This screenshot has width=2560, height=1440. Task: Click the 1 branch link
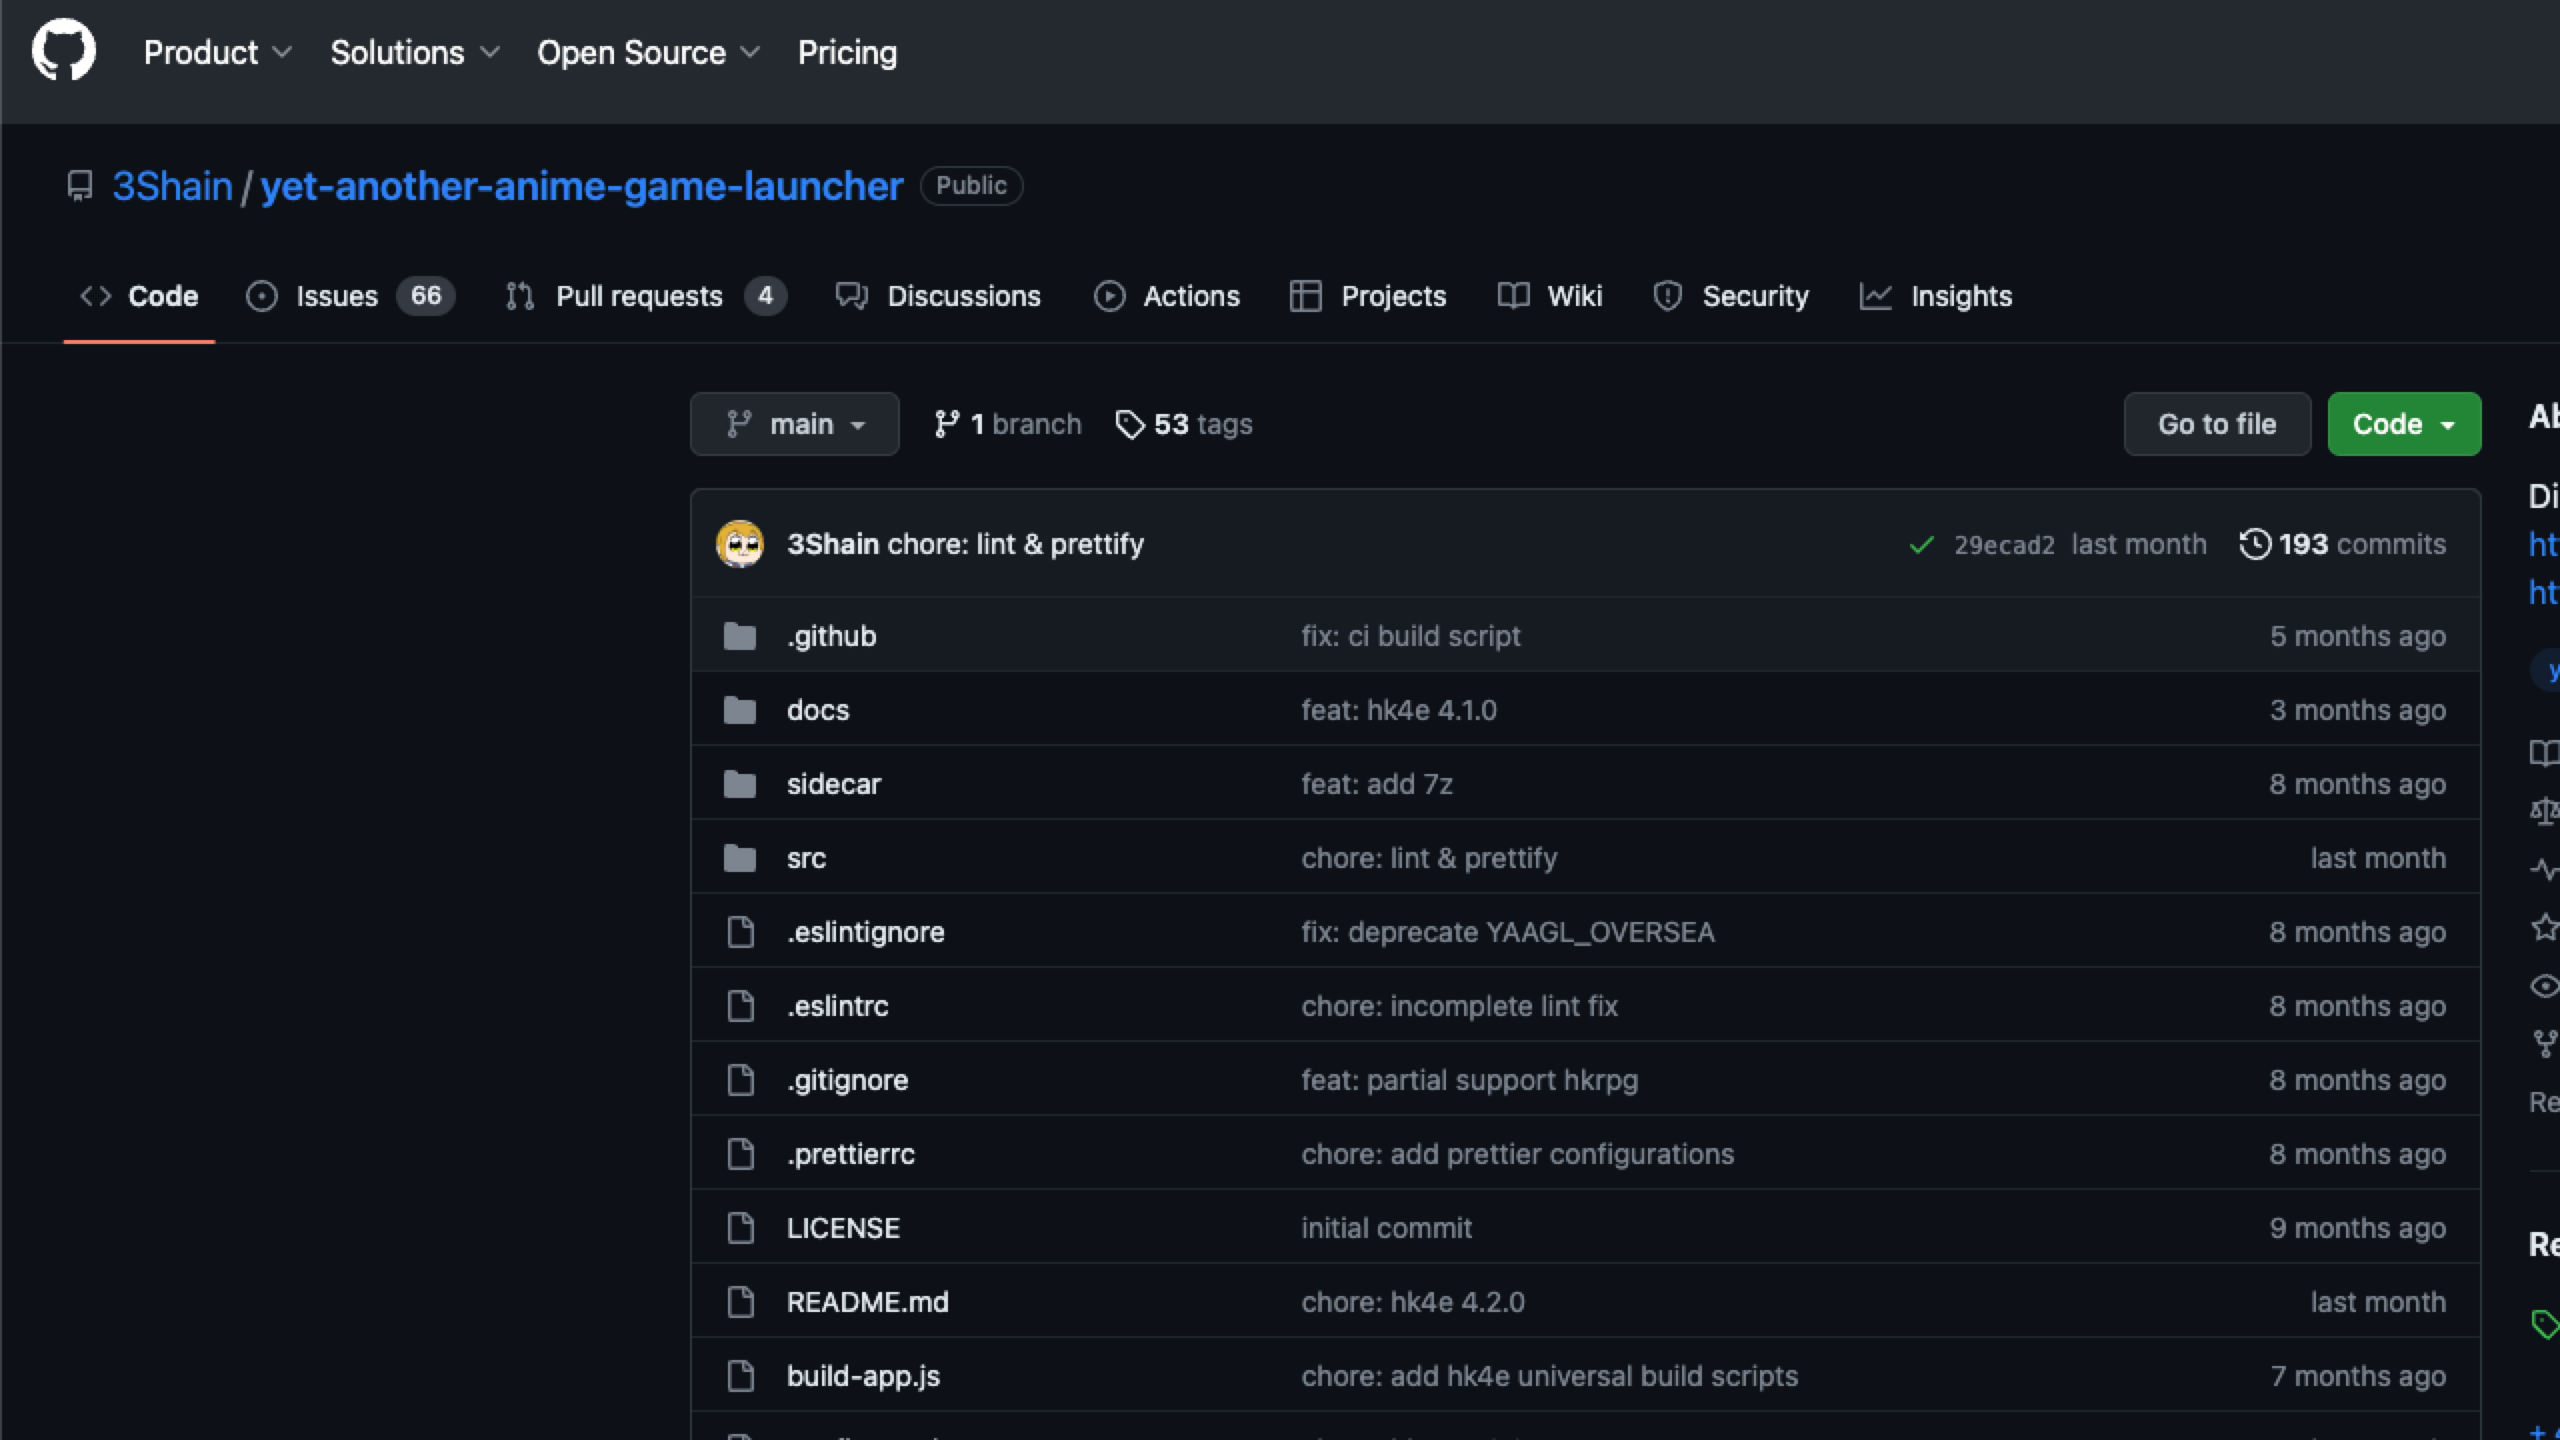(1008, 424)
